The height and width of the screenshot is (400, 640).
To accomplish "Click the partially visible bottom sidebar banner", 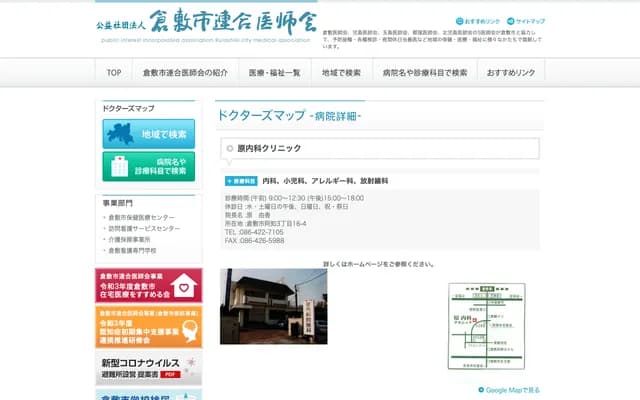I will pos(149,395).
